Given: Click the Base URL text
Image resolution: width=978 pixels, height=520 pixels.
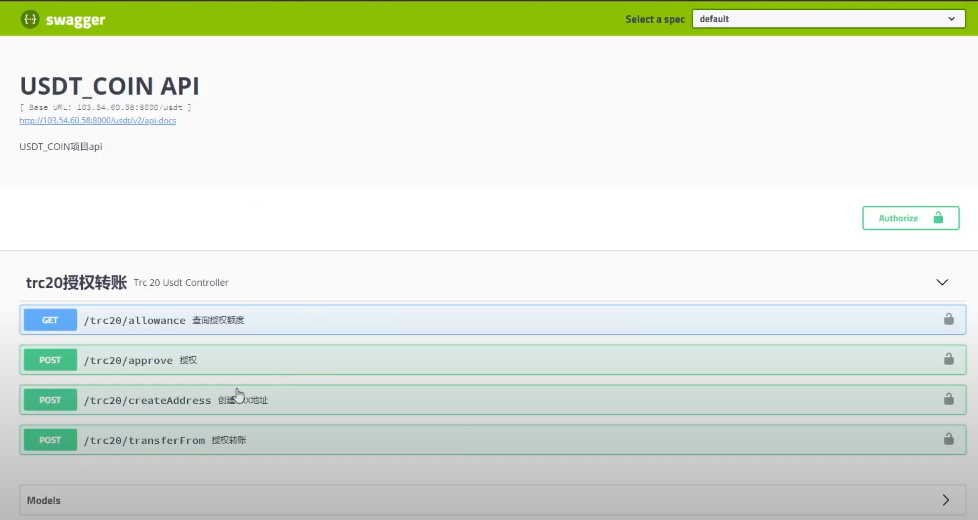Looking at the screenshot, I should click(x=105, y=107).
